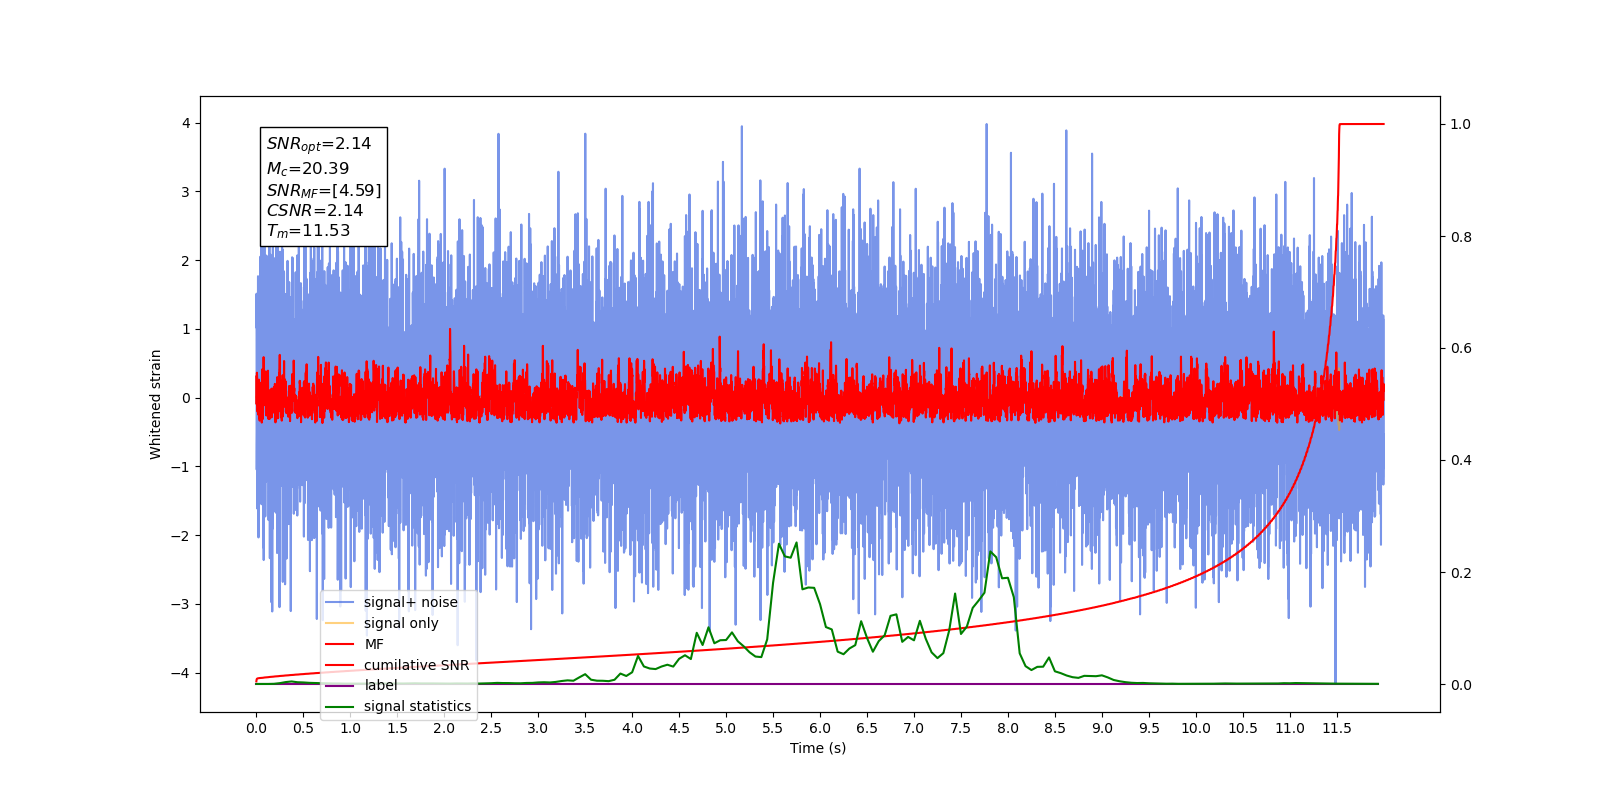Click the 'Time (s)' x-axis label
This screenshot has width=1600, height=800.
pos(818,748)
